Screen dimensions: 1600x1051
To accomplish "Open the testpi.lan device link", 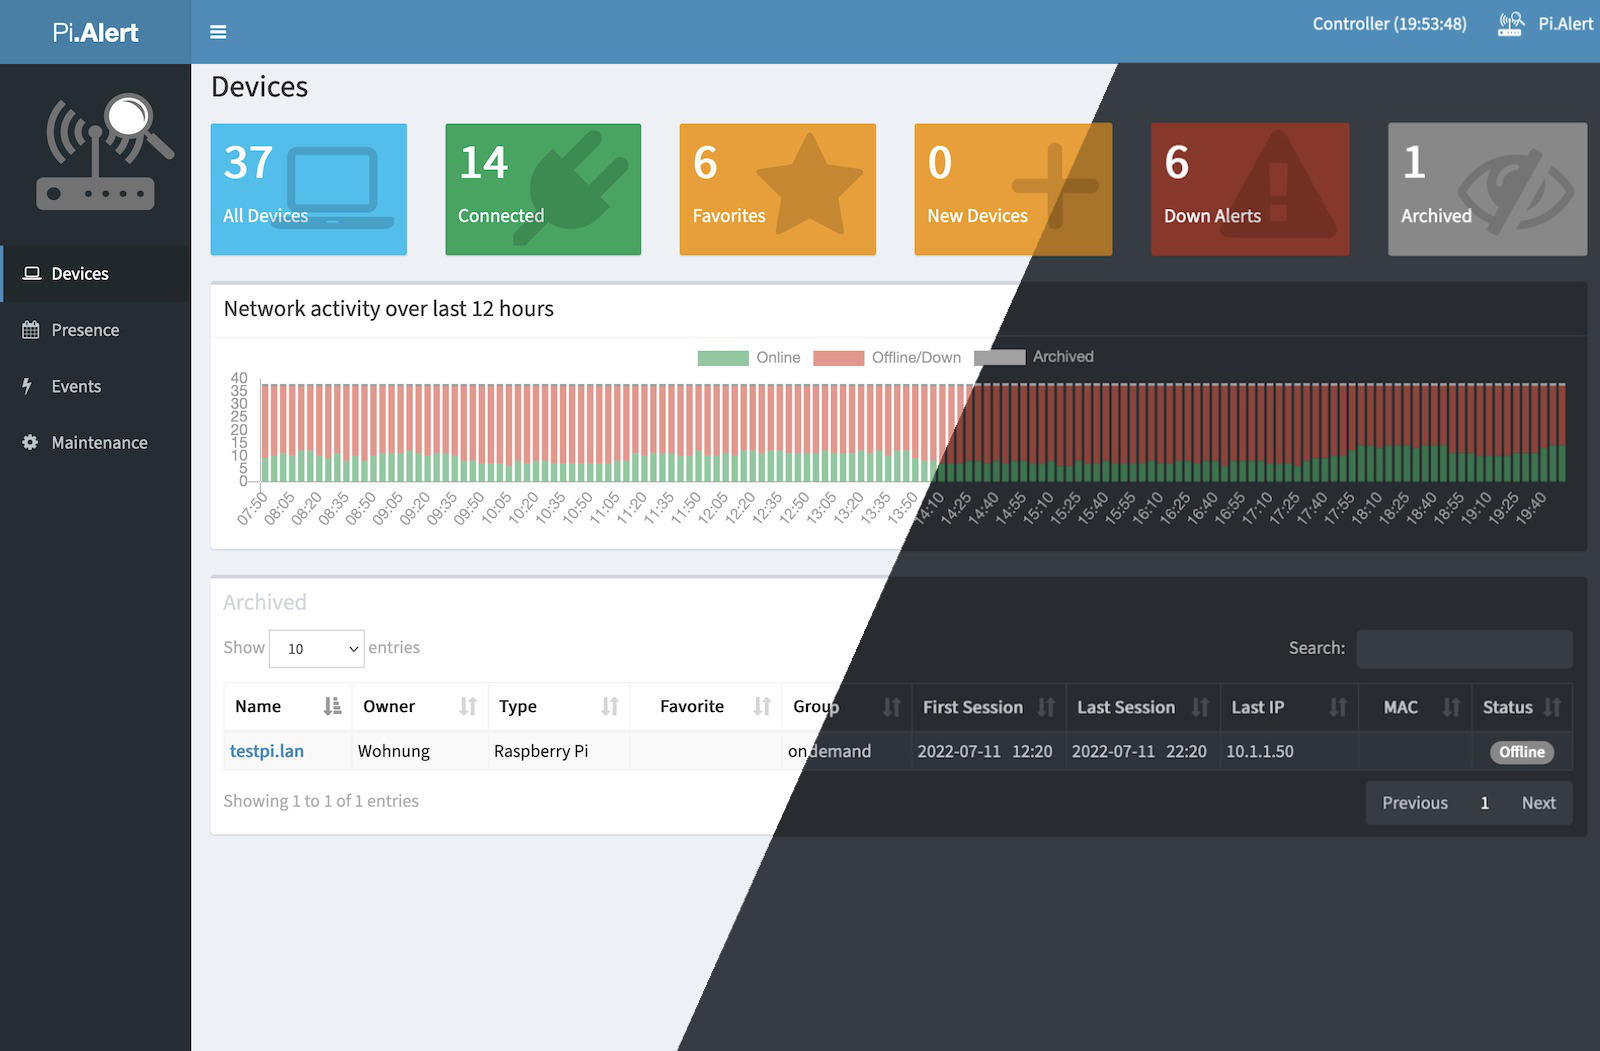I will tap(267, 751).
